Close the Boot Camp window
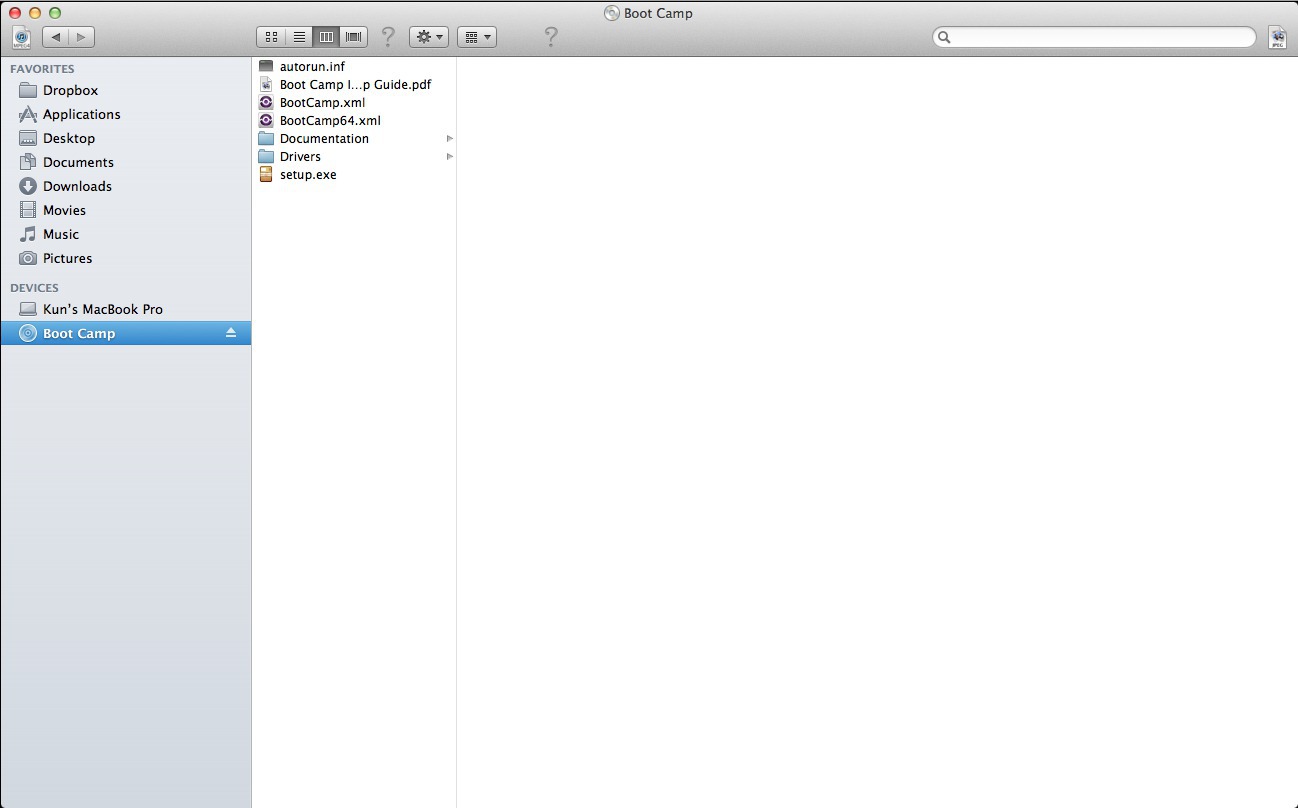Image resolution: width=1298 pixels, height=808 pixels. pos(15,13)
